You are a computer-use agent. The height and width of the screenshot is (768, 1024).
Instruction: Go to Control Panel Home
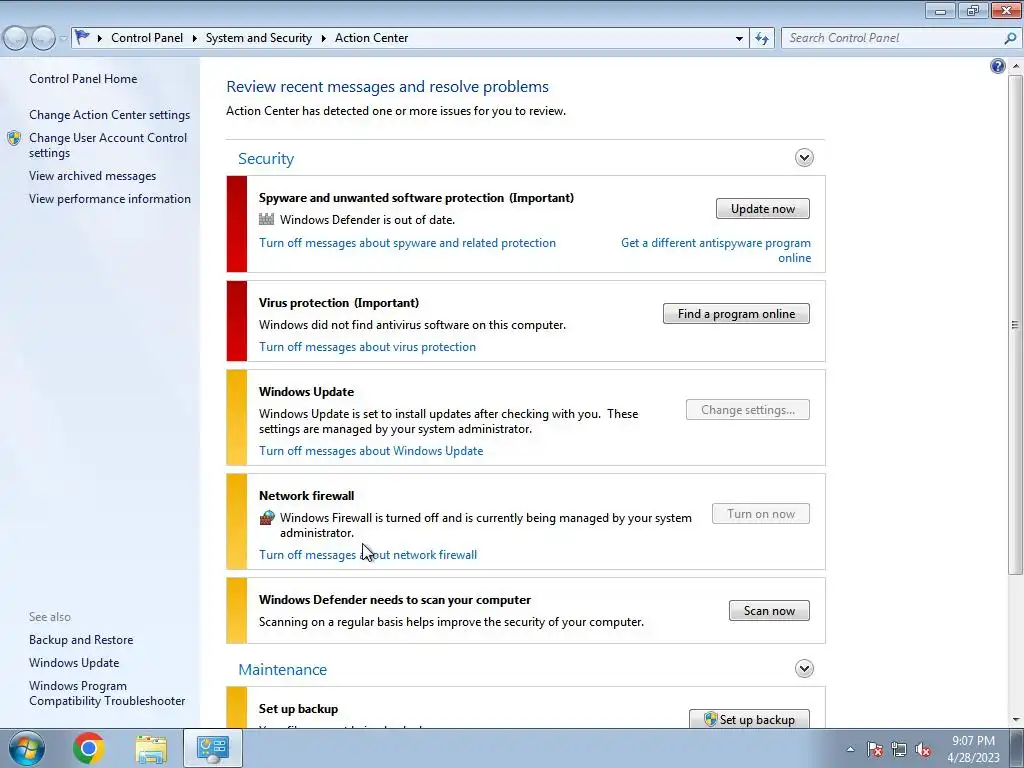tap(83, 78)
